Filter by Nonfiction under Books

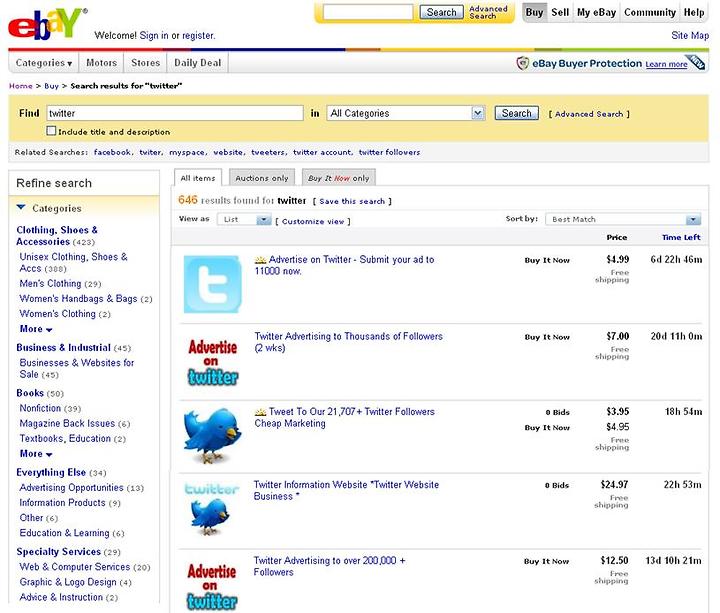(40, 408)
